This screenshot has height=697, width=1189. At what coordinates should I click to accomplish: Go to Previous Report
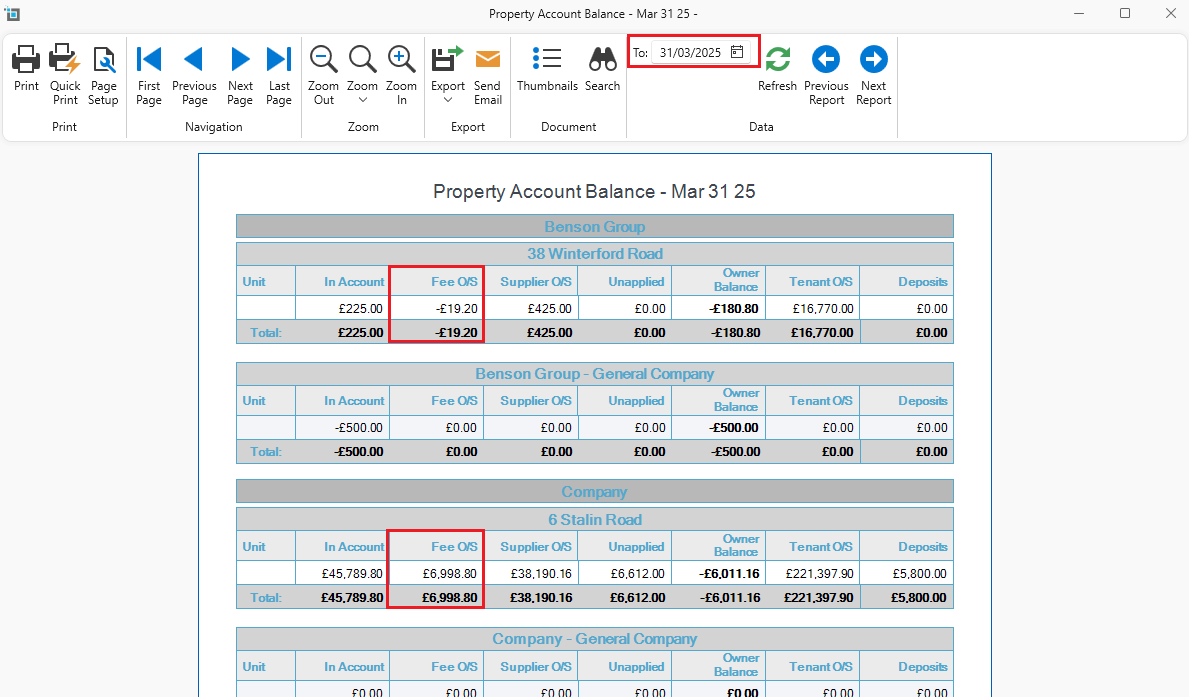(x=826, y=60)
